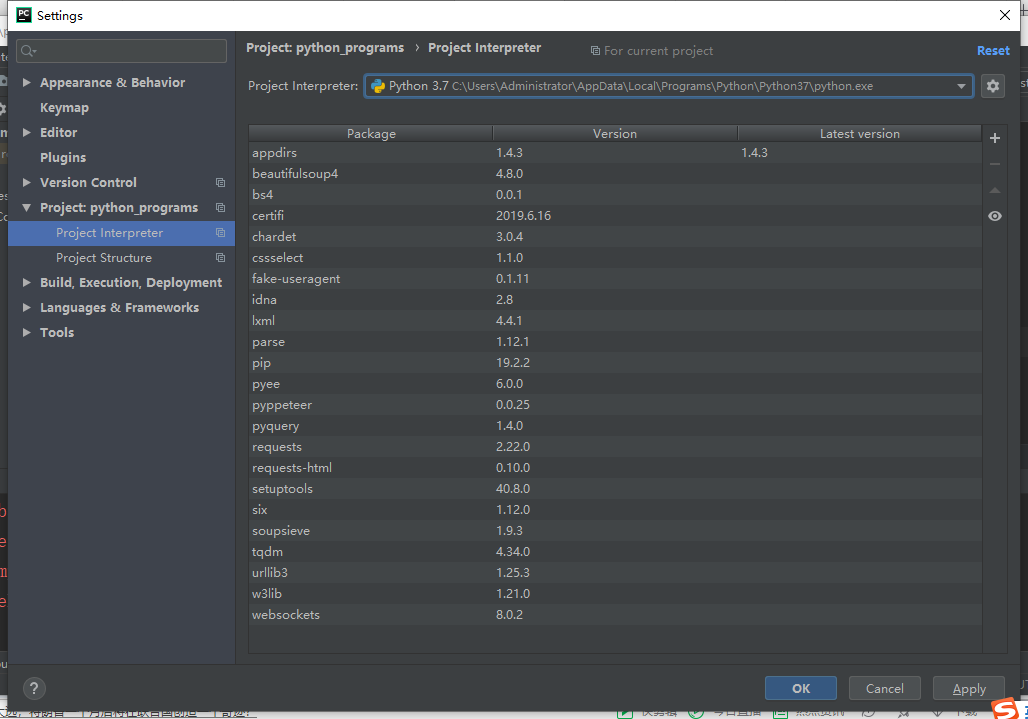The width and height of the screenshot is (1028, 719).
Task: Select the pyee package row
Action: [615, 383]
